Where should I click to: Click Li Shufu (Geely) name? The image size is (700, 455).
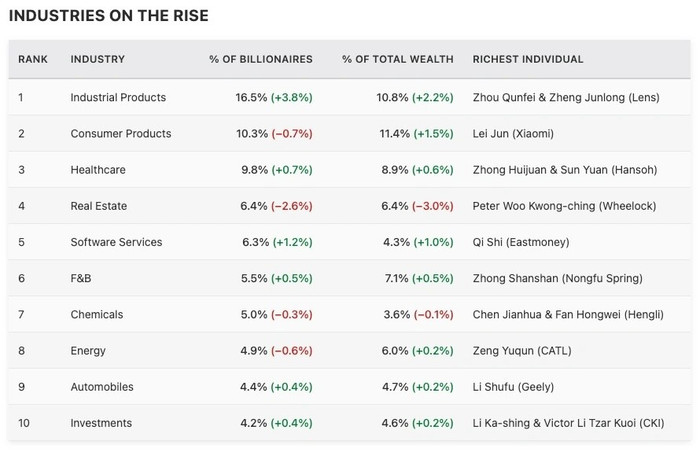coord(512,387)
